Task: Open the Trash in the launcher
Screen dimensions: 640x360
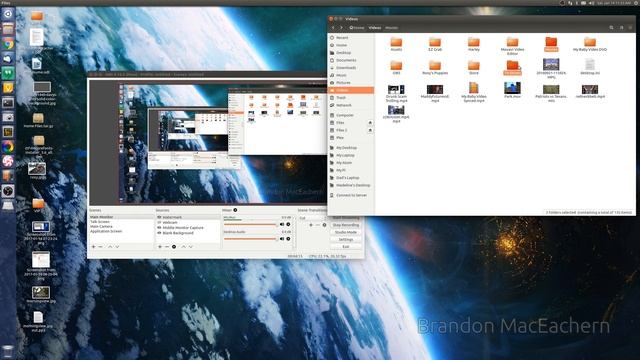Action: point(8,351)
